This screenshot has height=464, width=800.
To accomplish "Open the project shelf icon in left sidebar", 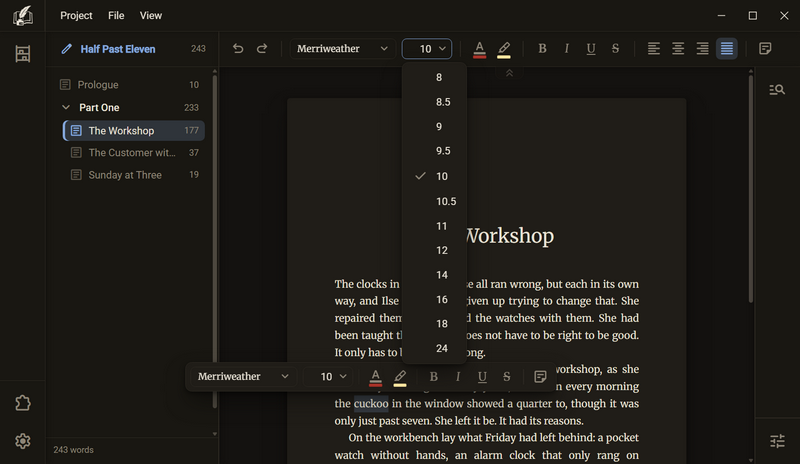I will click(22, 54).
